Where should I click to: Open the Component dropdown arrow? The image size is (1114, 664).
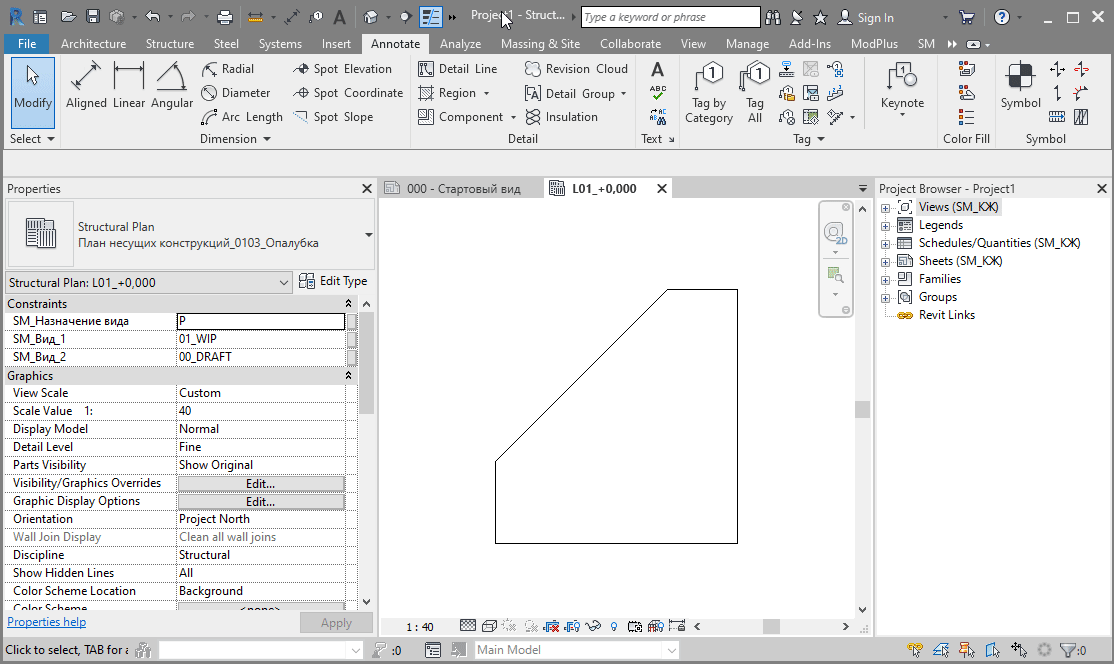[x=513, y=117]
